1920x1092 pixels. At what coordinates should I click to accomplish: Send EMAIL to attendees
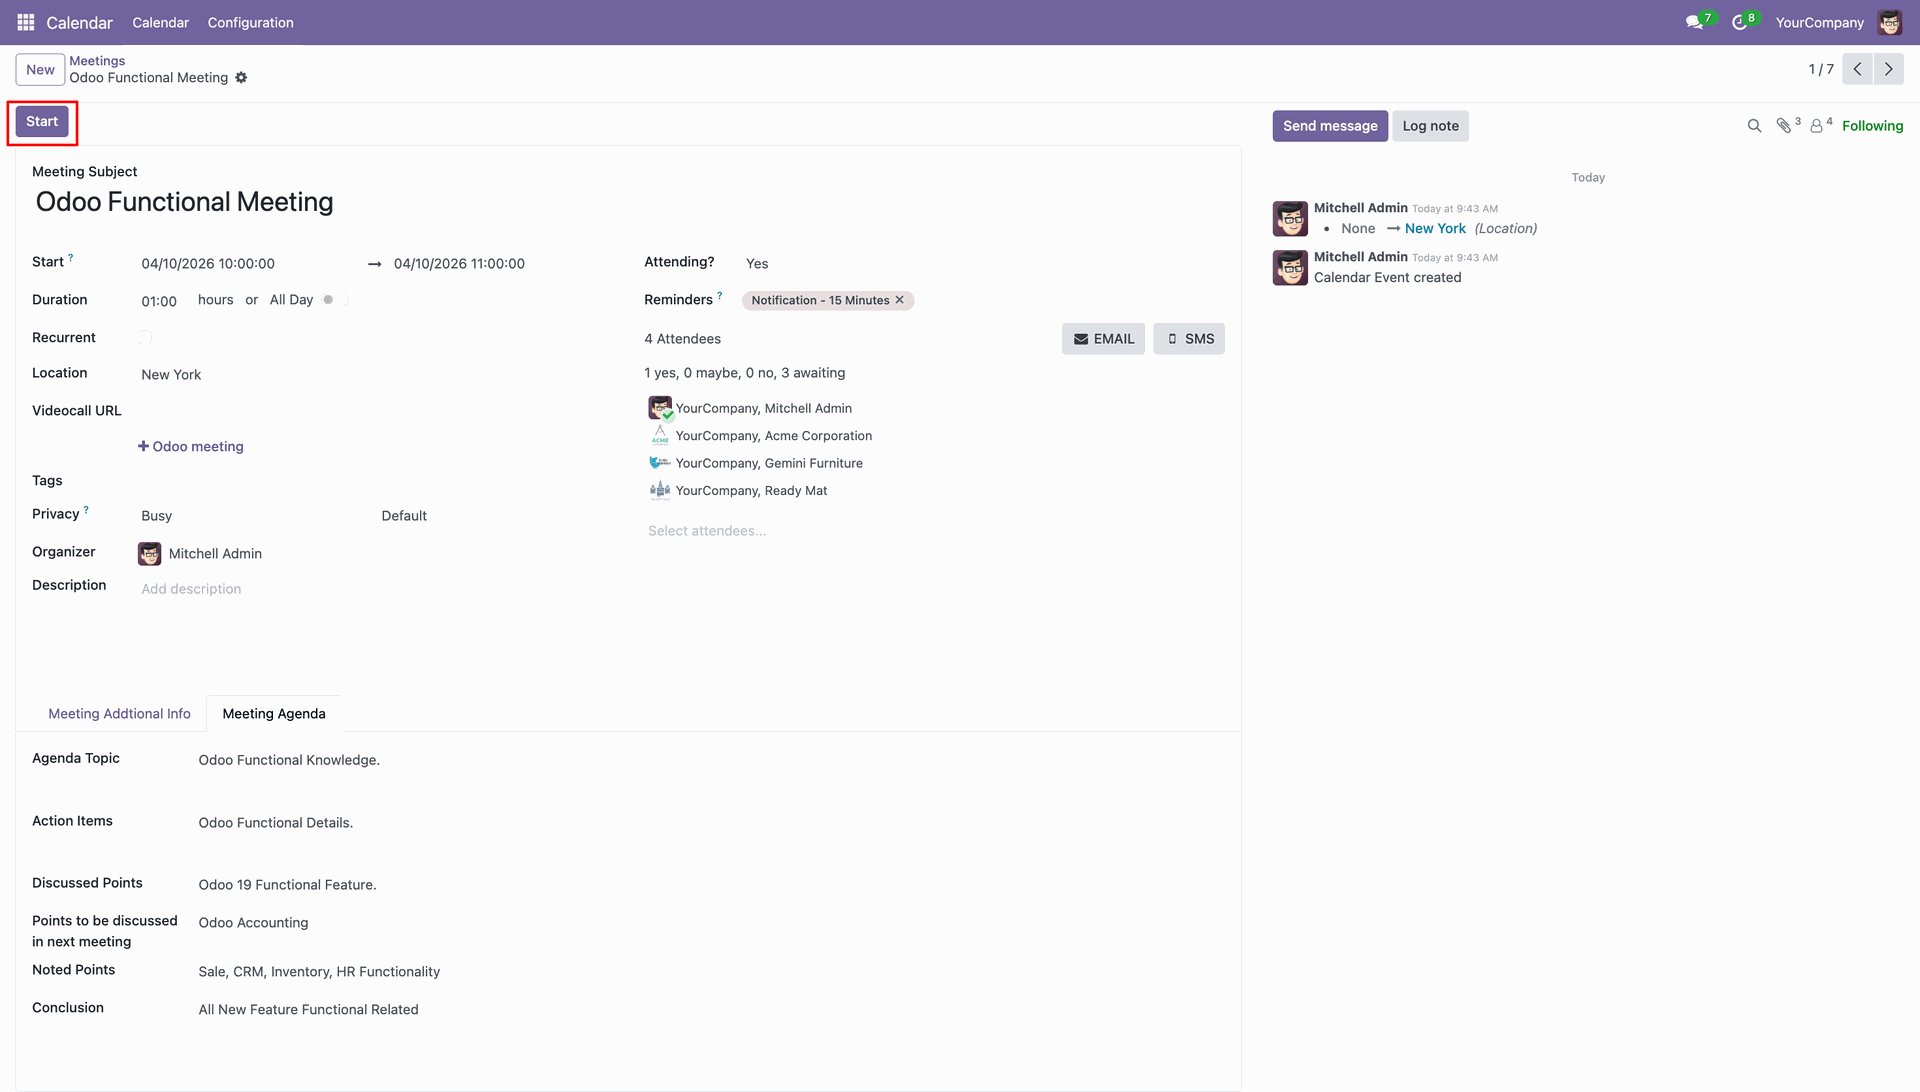click(1103, 339)
